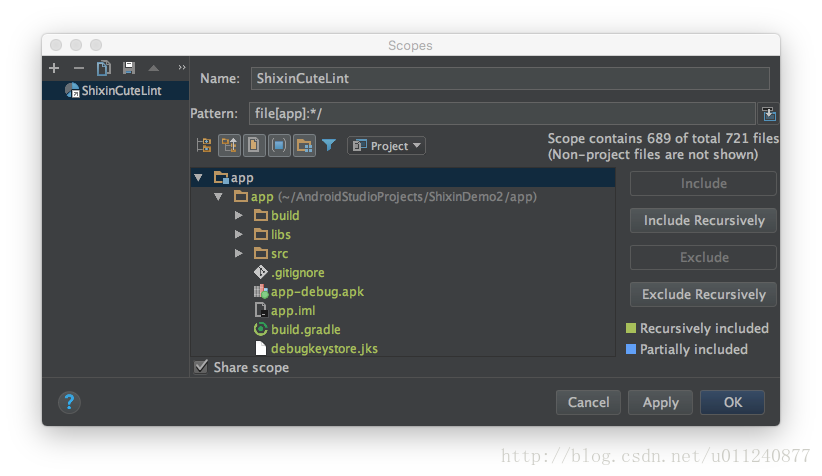Move scope up arrow icon
The height and width of the screenshot is (476, 822).
154,68
